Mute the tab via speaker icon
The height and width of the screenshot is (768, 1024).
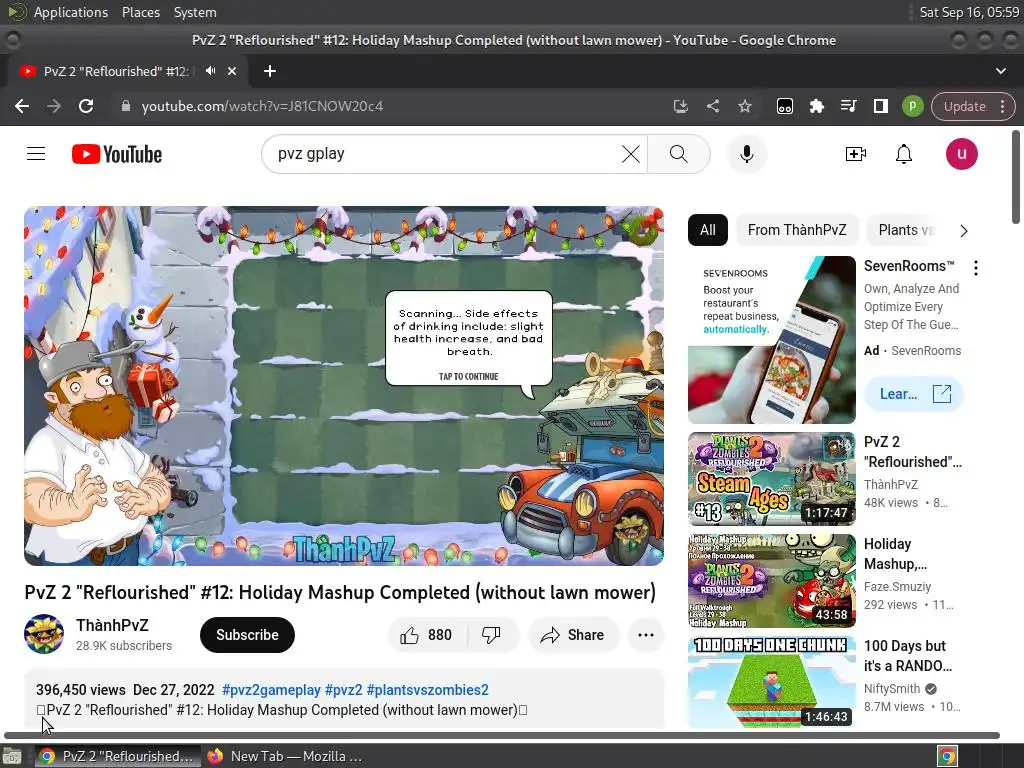pyautogui.click(x=210, y=71)
